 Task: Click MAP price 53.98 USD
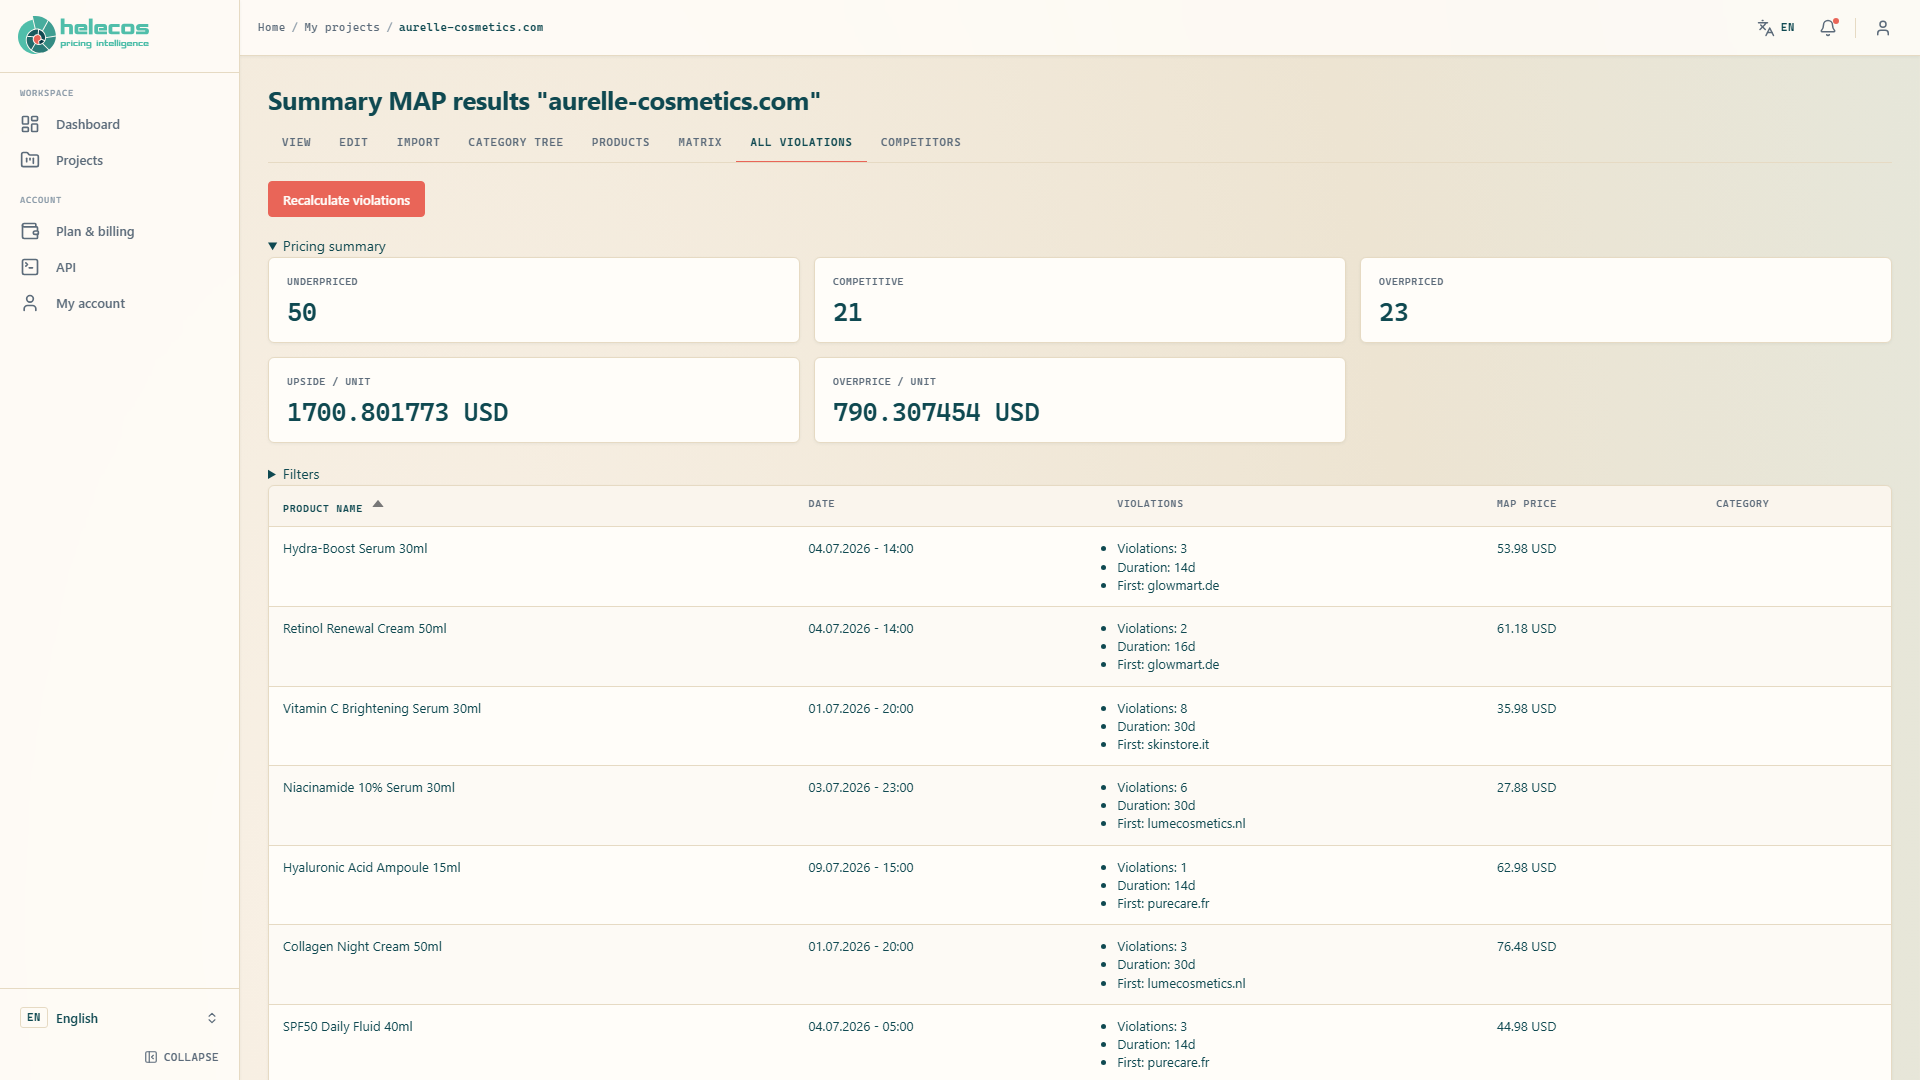click(x=1526, y=549)
